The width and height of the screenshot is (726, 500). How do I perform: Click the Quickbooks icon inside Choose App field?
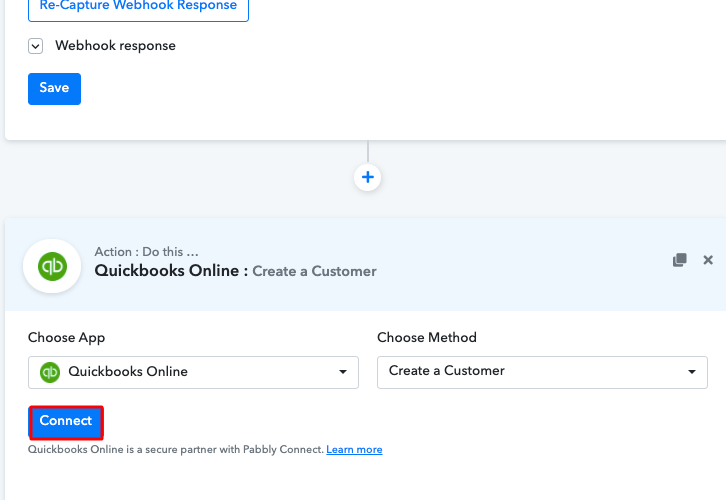coord(50,372)
